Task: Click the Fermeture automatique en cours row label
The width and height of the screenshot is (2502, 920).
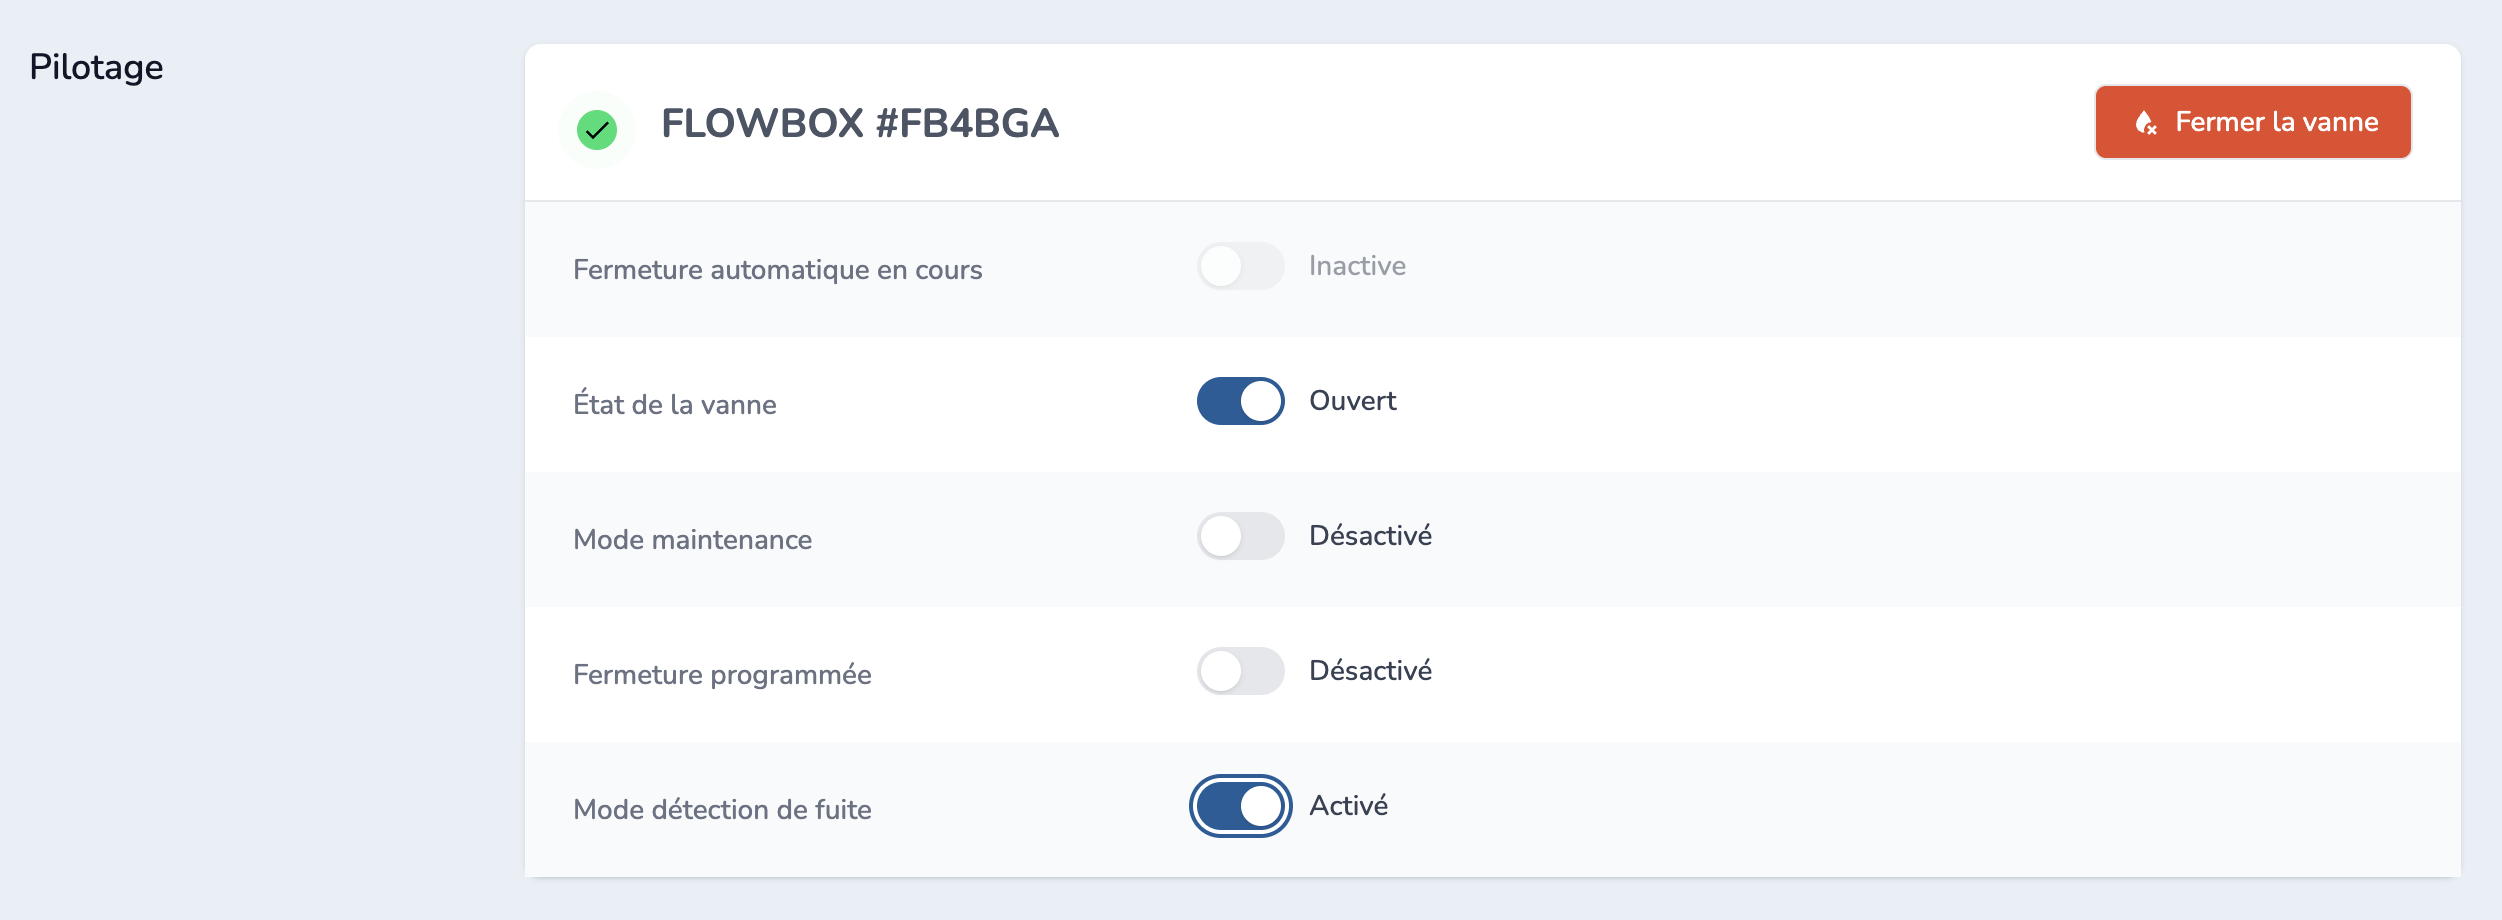Action: (x=777, y=269)
